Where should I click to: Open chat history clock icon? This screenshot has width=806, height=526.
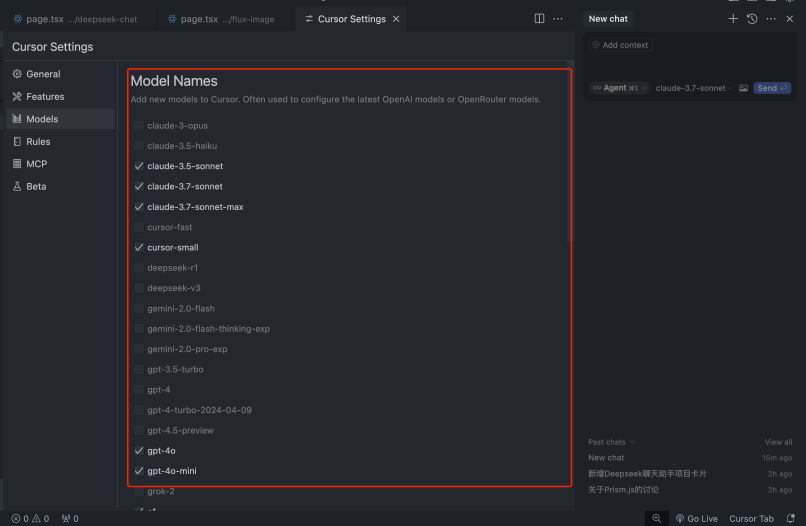pos(752,19)
